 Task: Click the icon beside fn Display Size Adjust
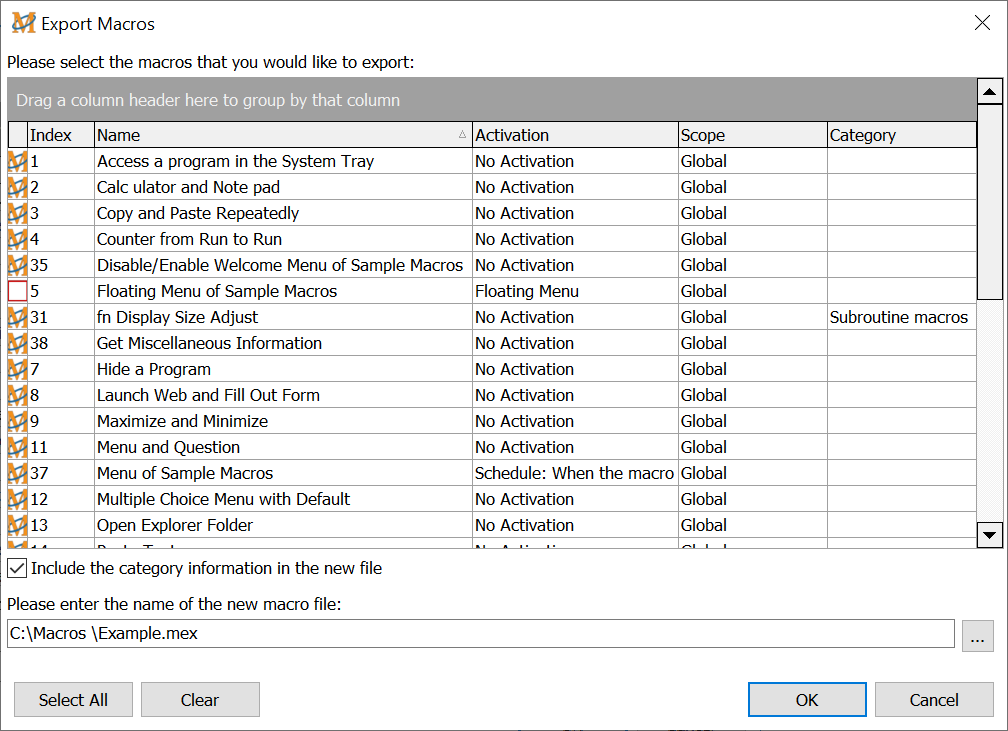17,317
